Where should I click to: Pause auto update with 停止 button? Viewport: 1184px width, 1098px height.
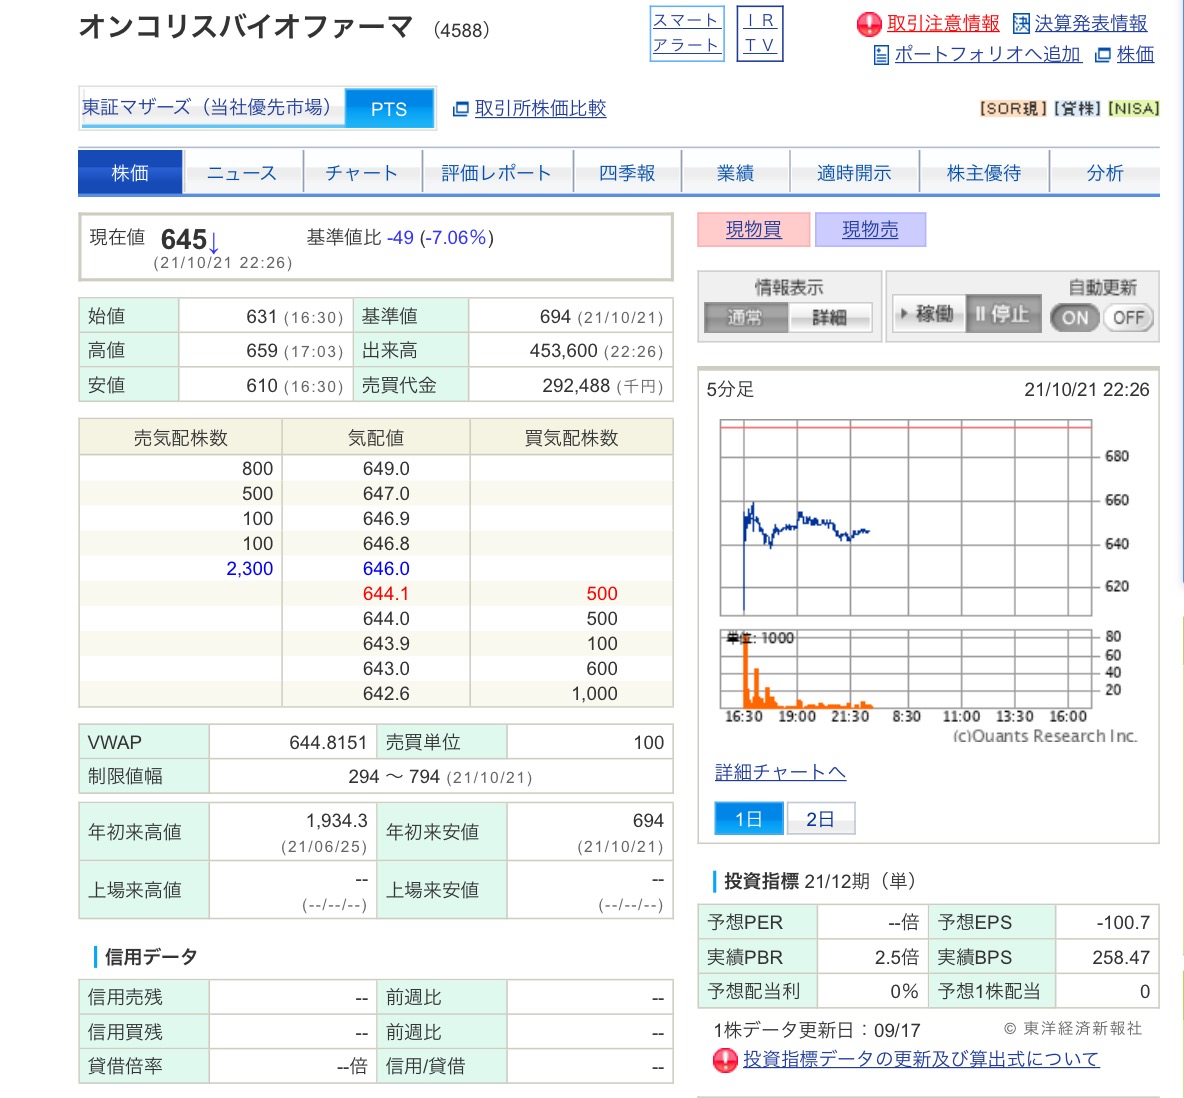pos(1003,313)
